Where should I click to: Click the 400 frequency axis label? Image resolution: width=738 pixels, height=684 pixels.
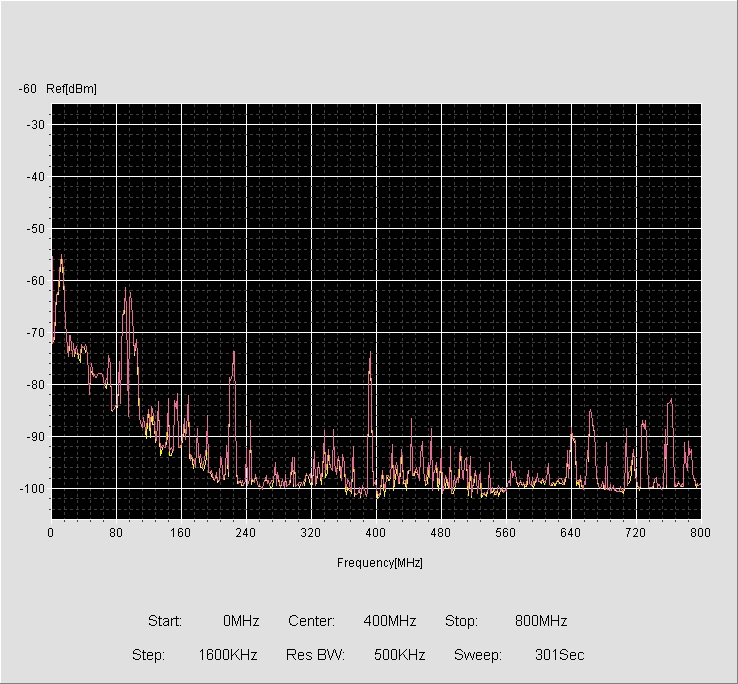(376, 533)
